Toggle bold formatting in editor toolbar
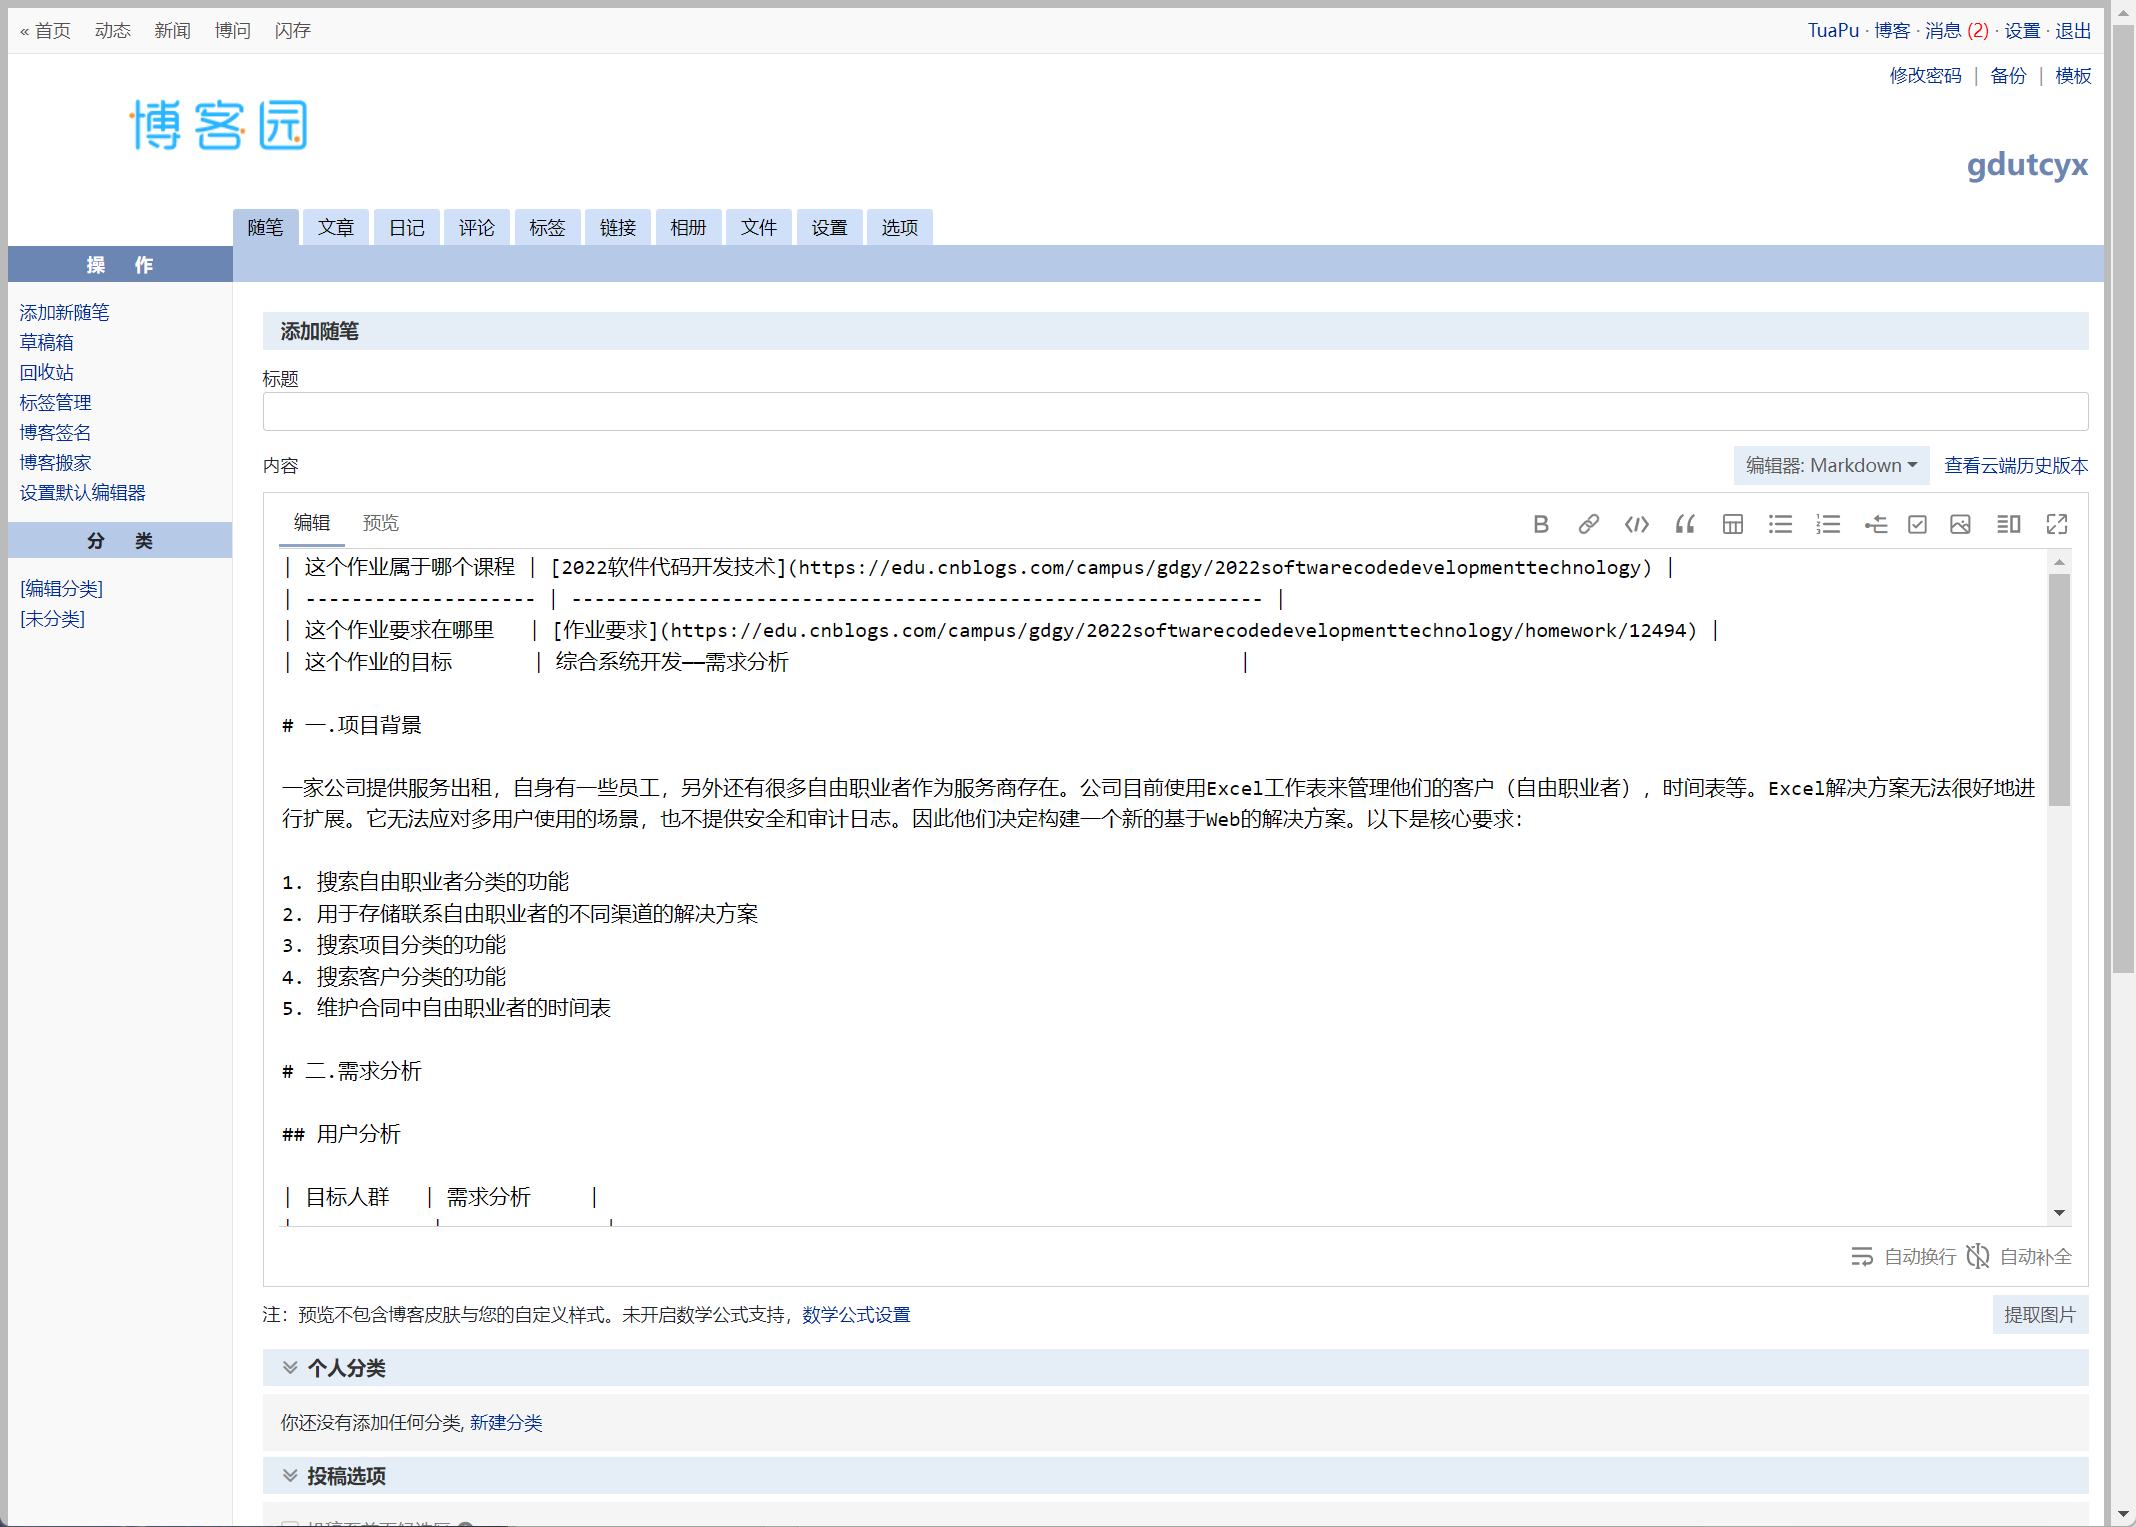This screenshot has height=1527, width=2136. [x=1541, y=524]
